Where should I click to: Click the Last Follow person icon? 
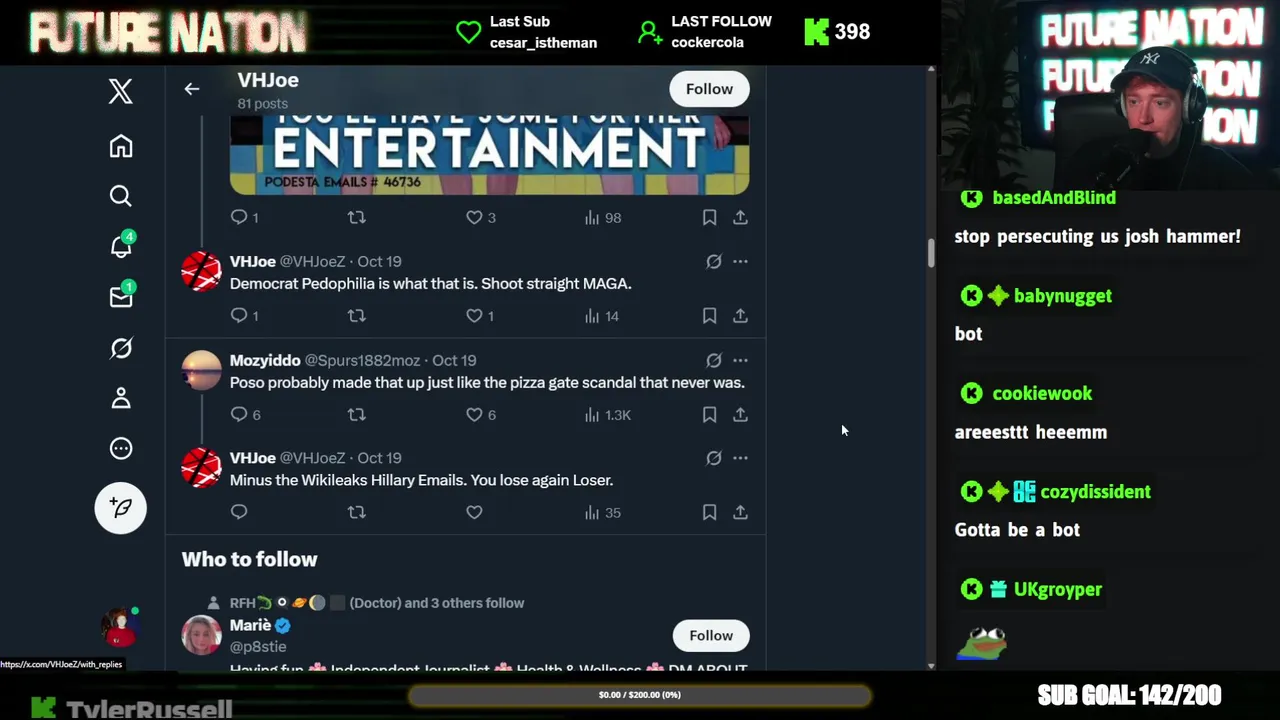(650, 33)
